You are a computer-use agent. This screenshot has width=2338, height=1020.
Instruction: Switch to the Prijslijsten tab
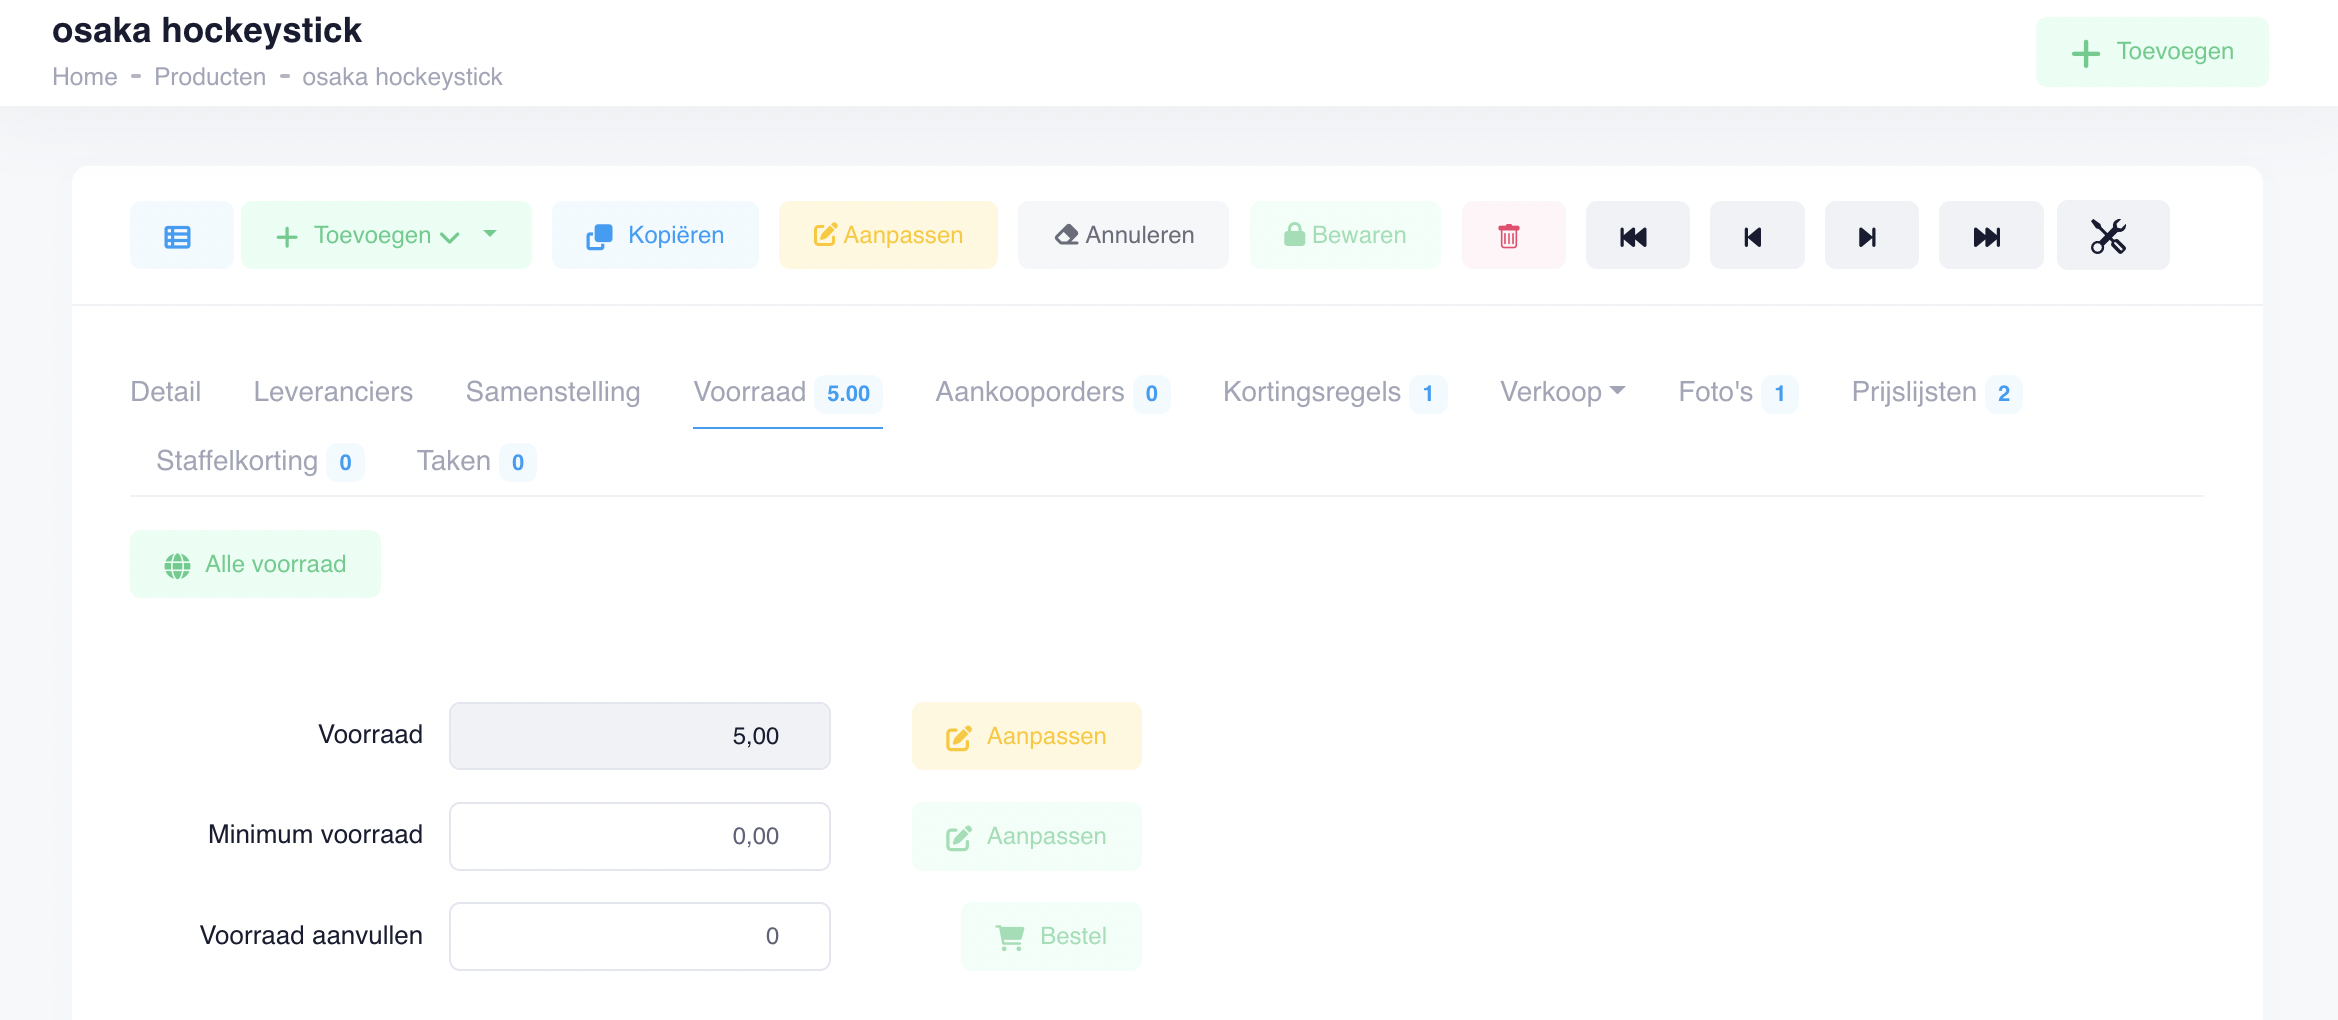click(x=1936, y=392)
